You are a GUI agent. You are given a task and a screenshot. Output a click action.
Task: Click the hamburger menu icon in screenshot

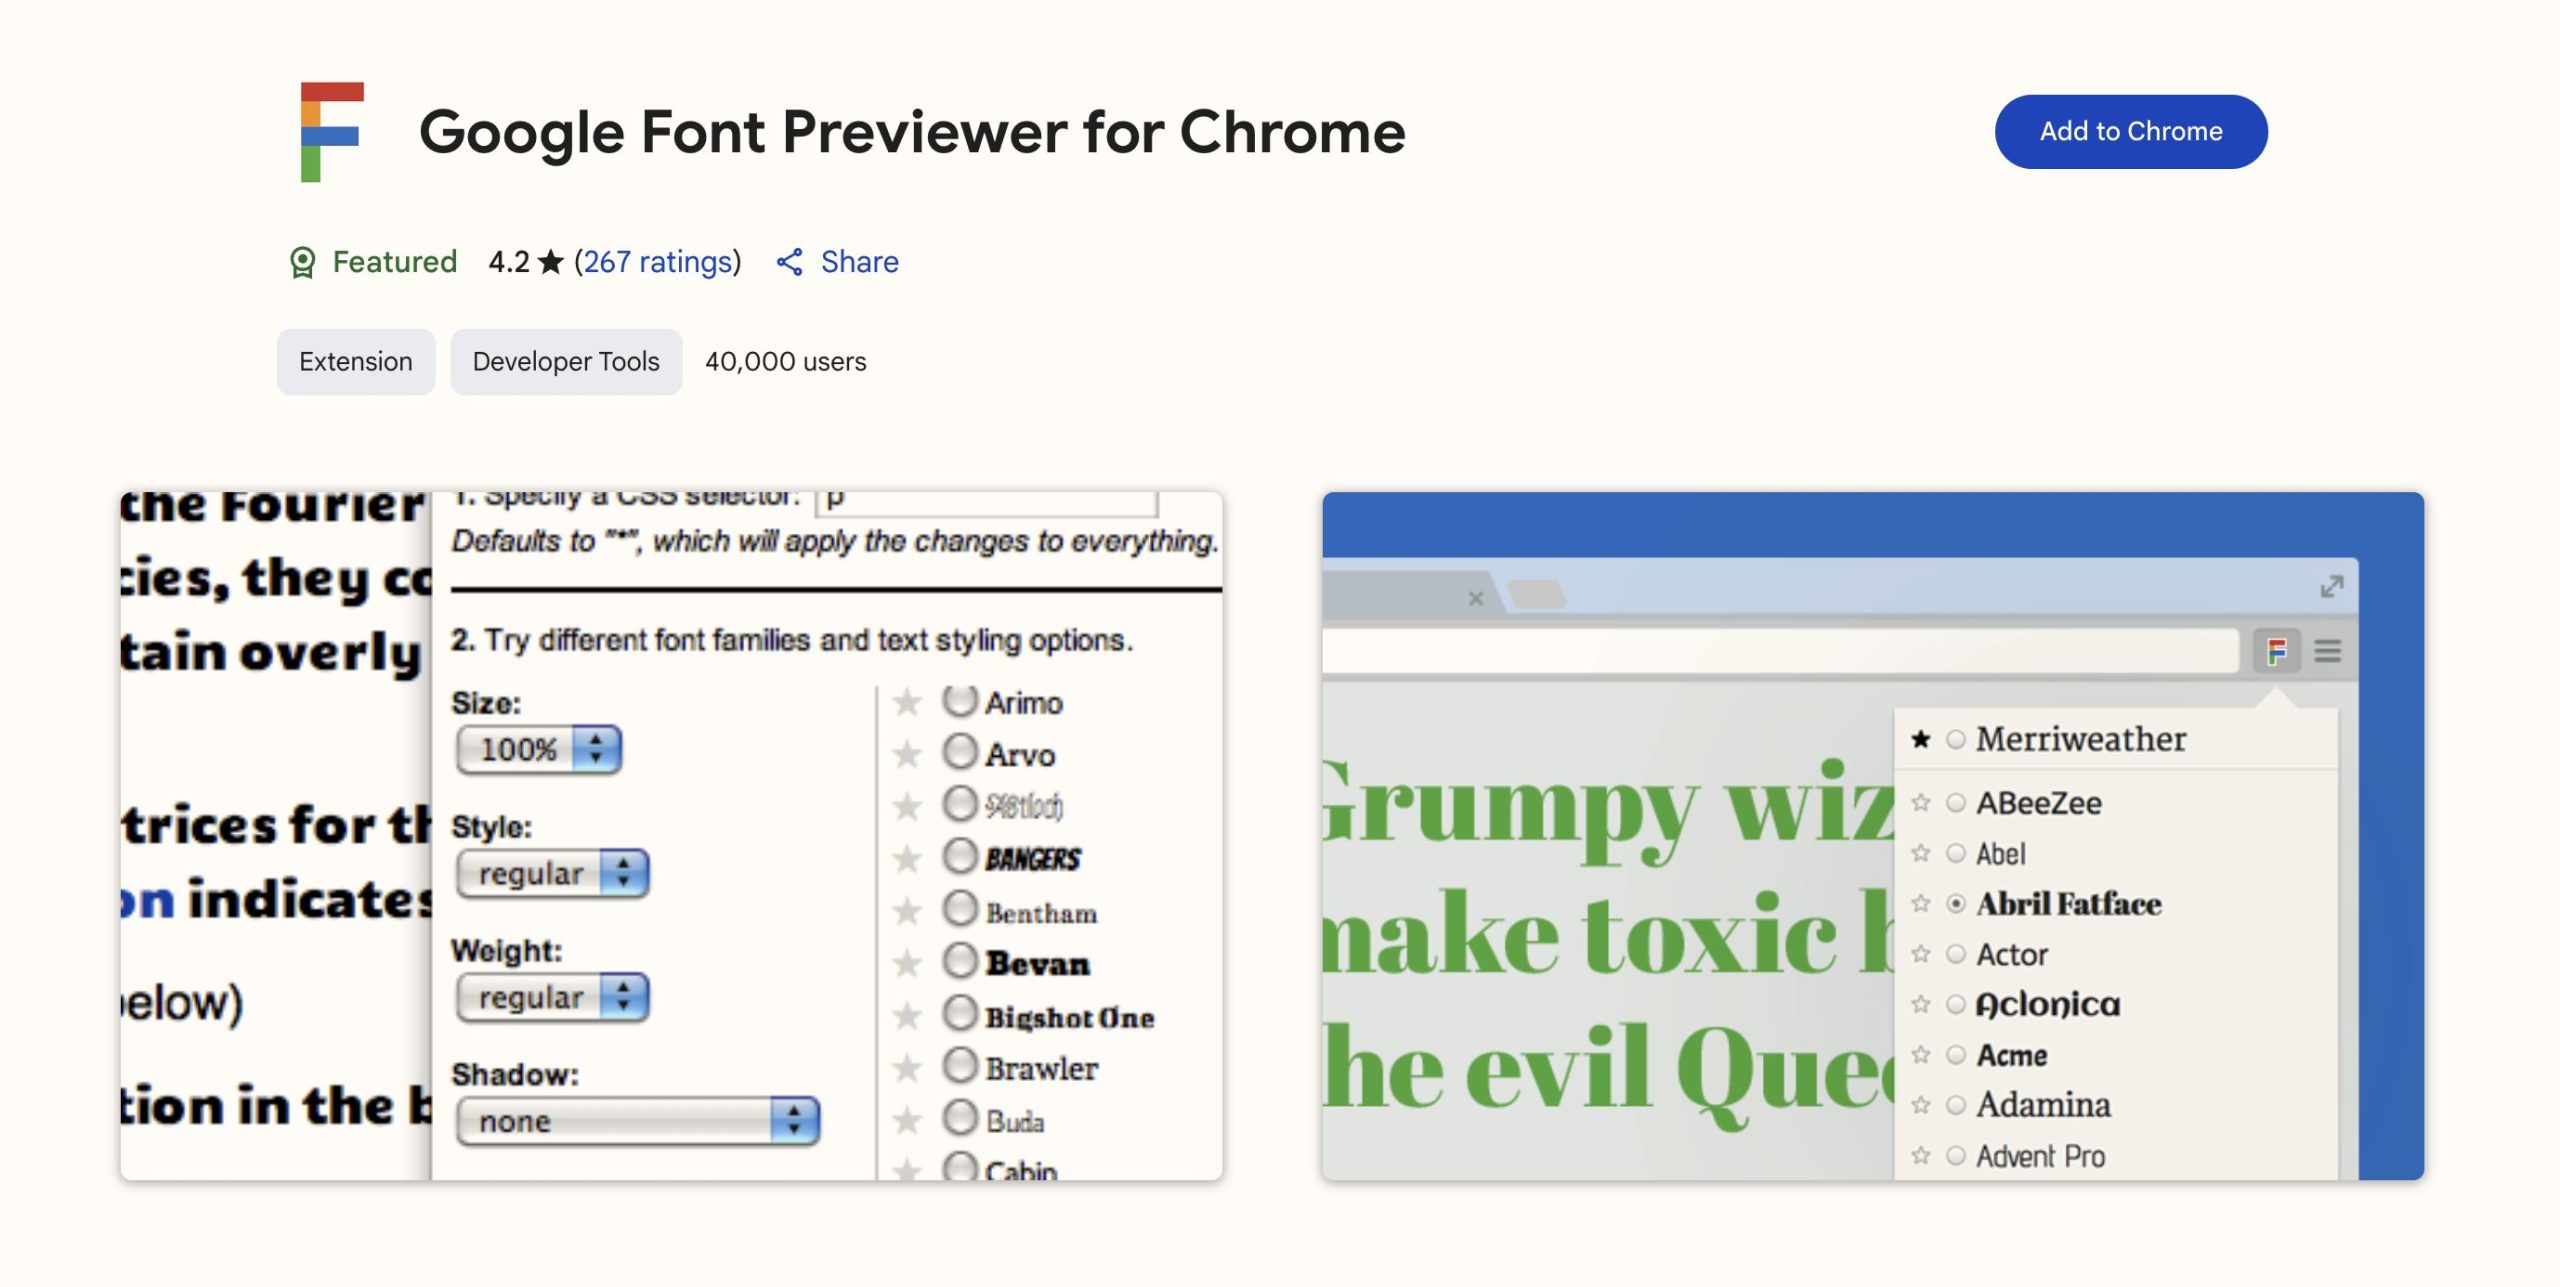(x=2328, y=652)
